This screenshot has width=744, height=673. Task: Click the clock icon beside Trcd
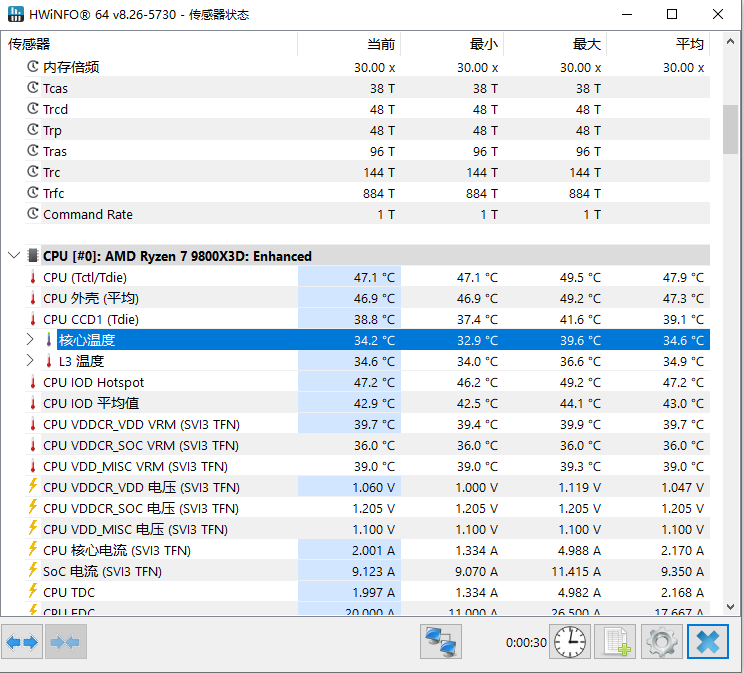(x=33, y=109)
